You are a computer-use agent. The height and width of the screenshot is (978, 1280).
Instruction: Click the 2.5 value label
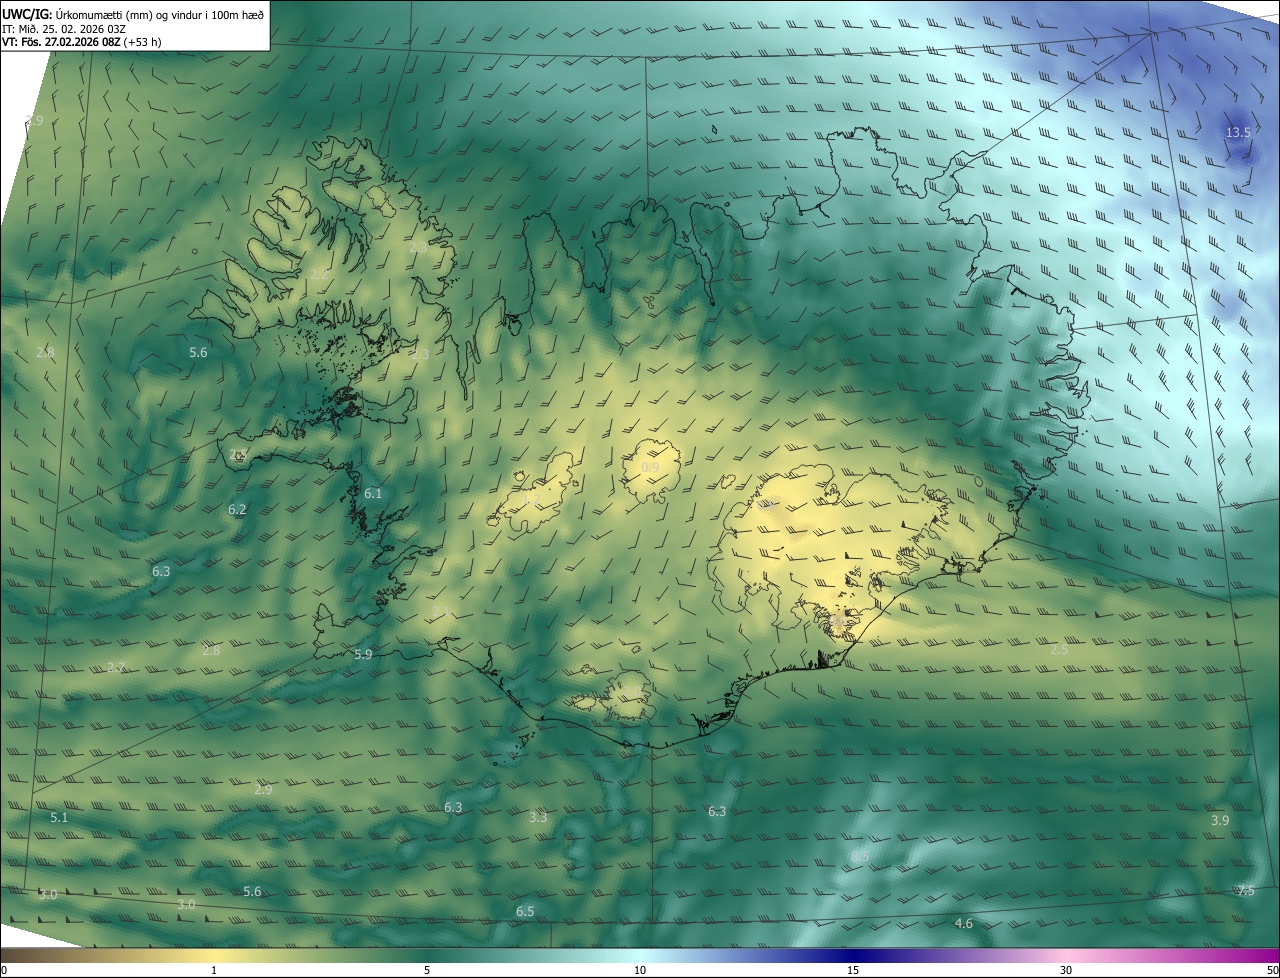click(x=1059, y=649)
